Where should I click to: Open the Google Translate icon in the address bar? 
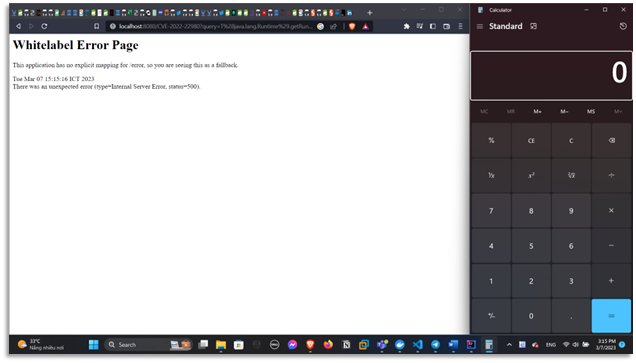[x=320, y=26]
